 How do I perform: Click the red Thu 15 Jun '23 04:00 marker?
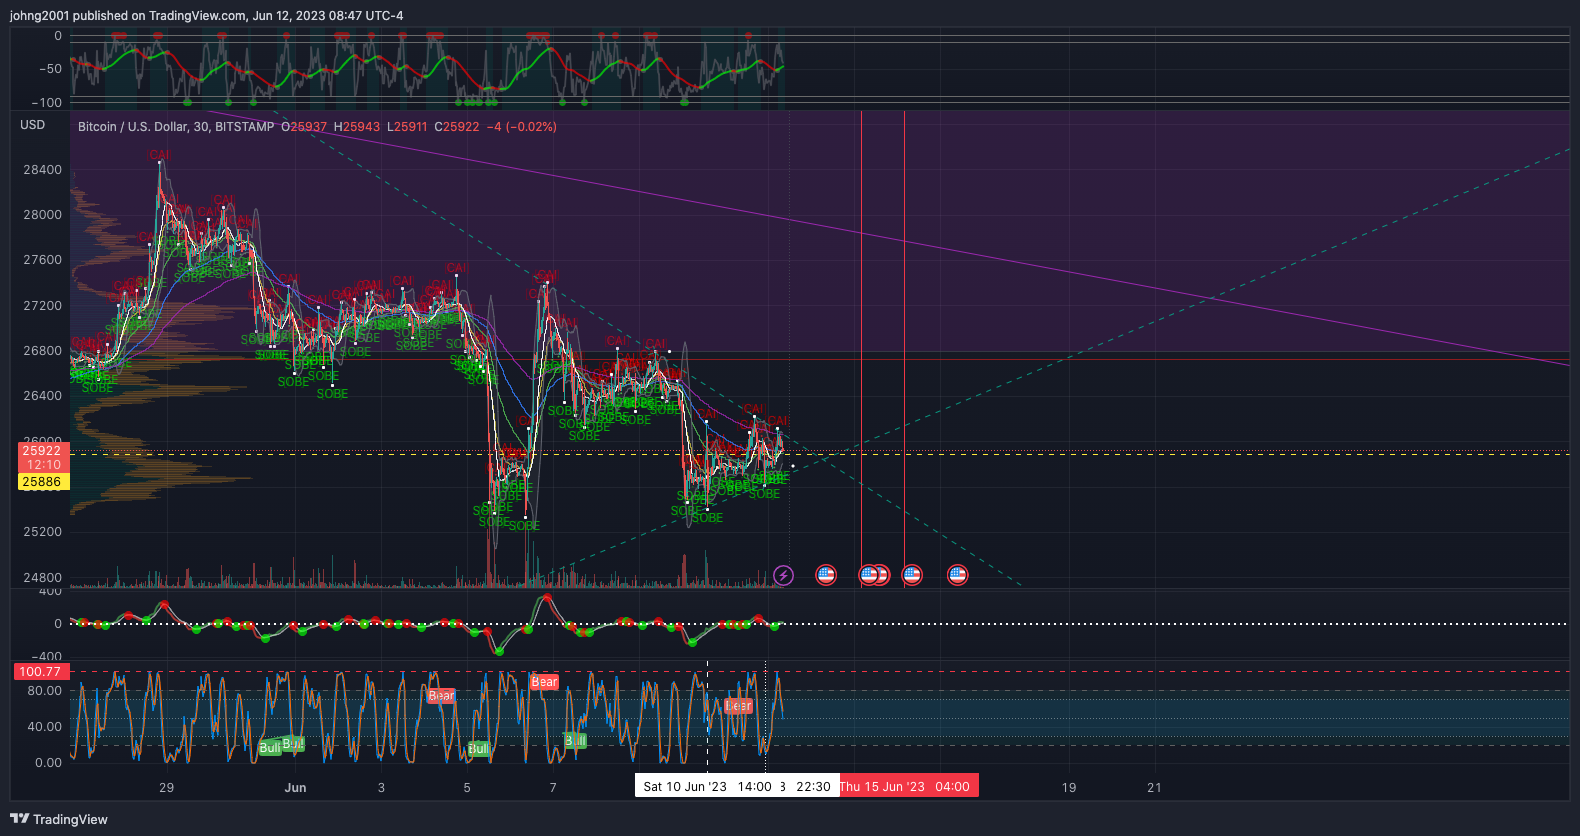point(908,786)
